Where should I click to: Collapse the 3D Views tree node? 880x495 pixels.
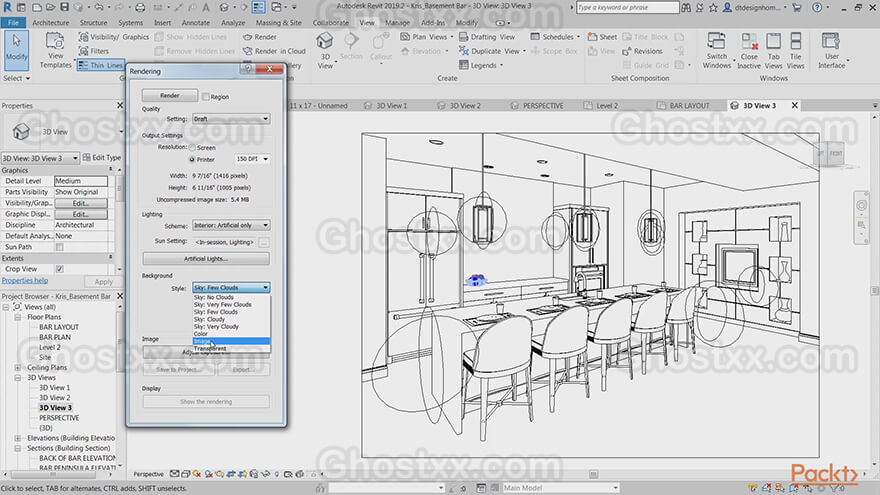tap(18, 378)
